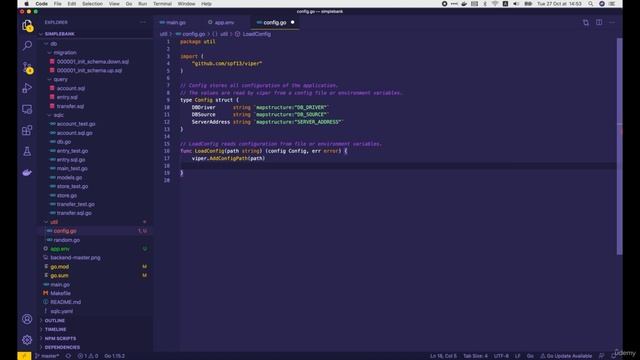Expand the OUTLINE section
This screenshot has height=360, width=640.
coord(55,320)
